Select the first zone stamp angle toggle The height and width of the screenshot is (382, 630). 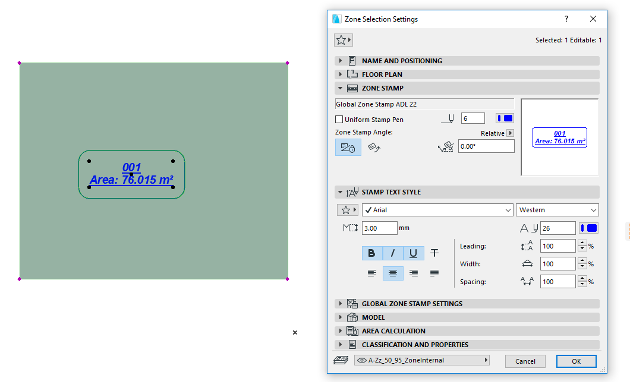pos(348,147)
